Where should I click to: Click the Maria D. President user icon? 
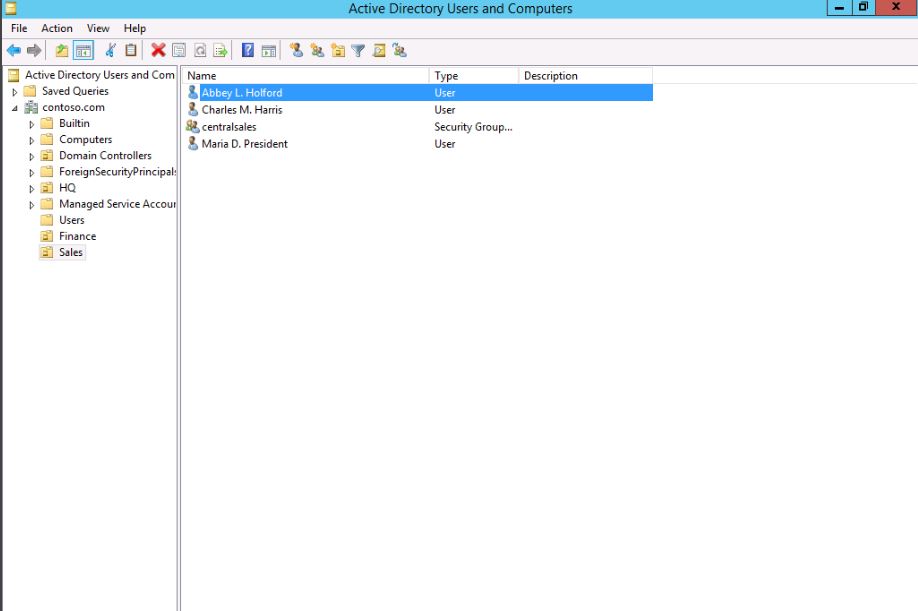193,143
